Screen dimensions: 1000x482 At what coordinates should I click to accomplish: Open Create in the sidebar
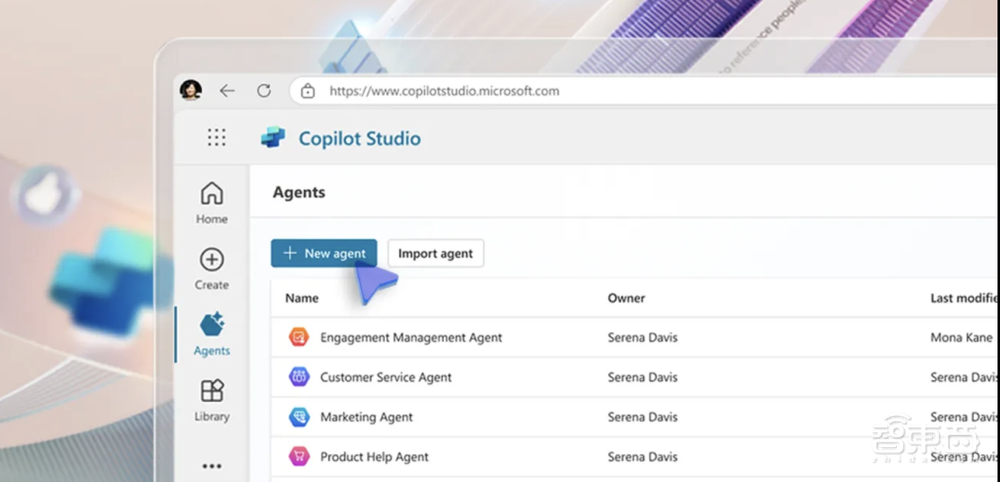pyautogui.click(x=212, y=269)
